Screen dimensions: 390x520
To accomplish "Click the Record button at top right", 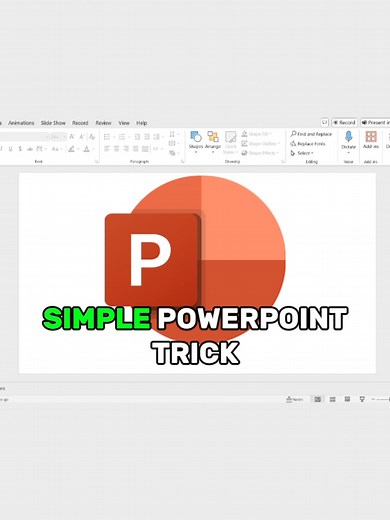I will coord(344,123).
